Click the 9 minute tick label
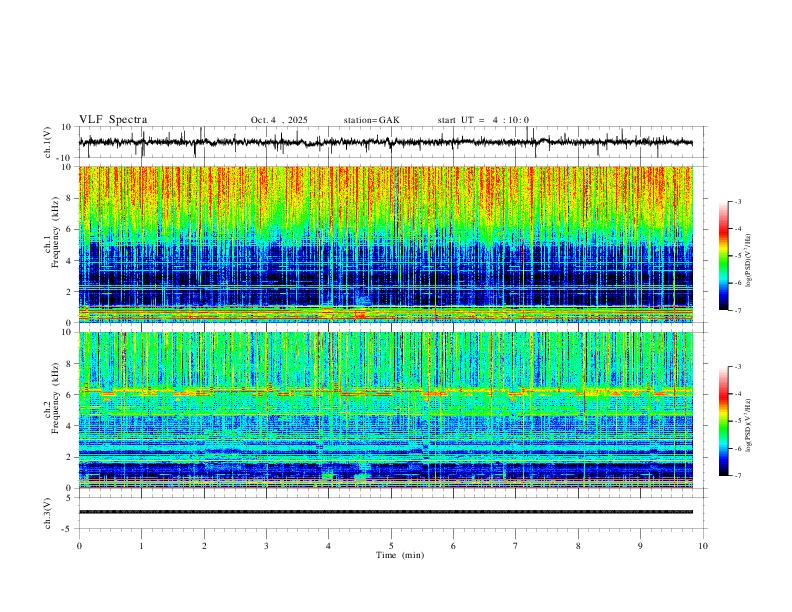792x612 pixels. tap(640, 546)
